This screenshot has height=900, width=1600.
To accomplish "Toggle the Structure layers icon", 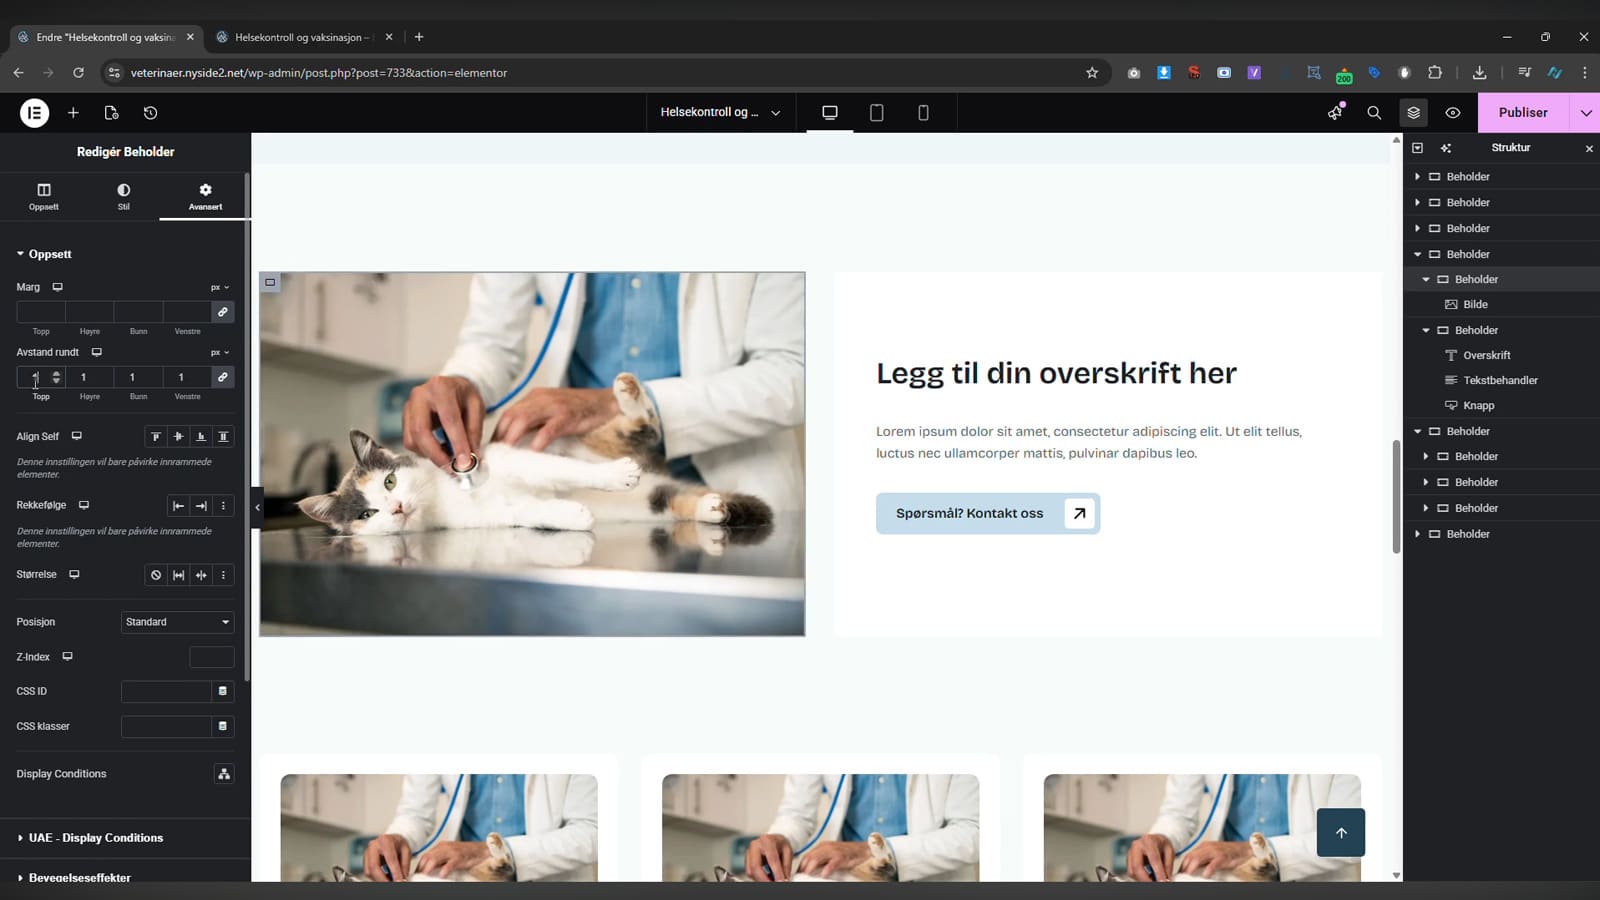I will click(x=1413, y=113).
